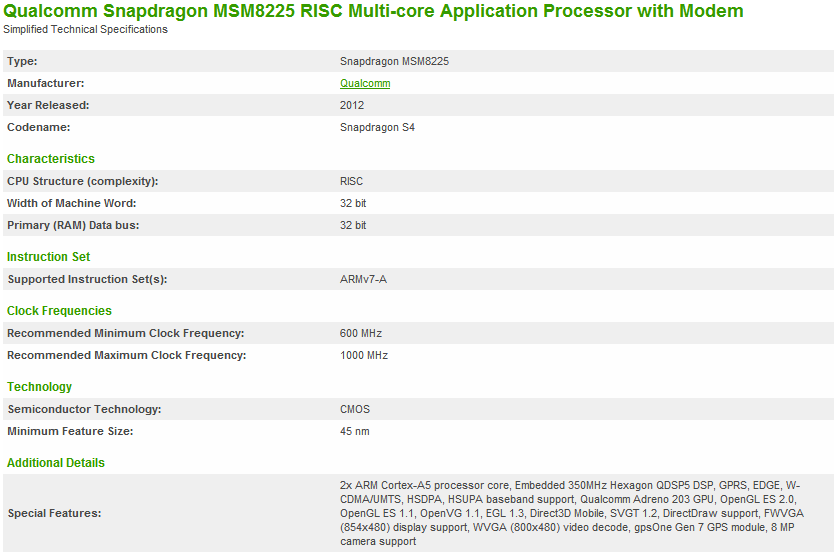
Task: Select the '32 bit' machine word value
Action: (353, 203)
